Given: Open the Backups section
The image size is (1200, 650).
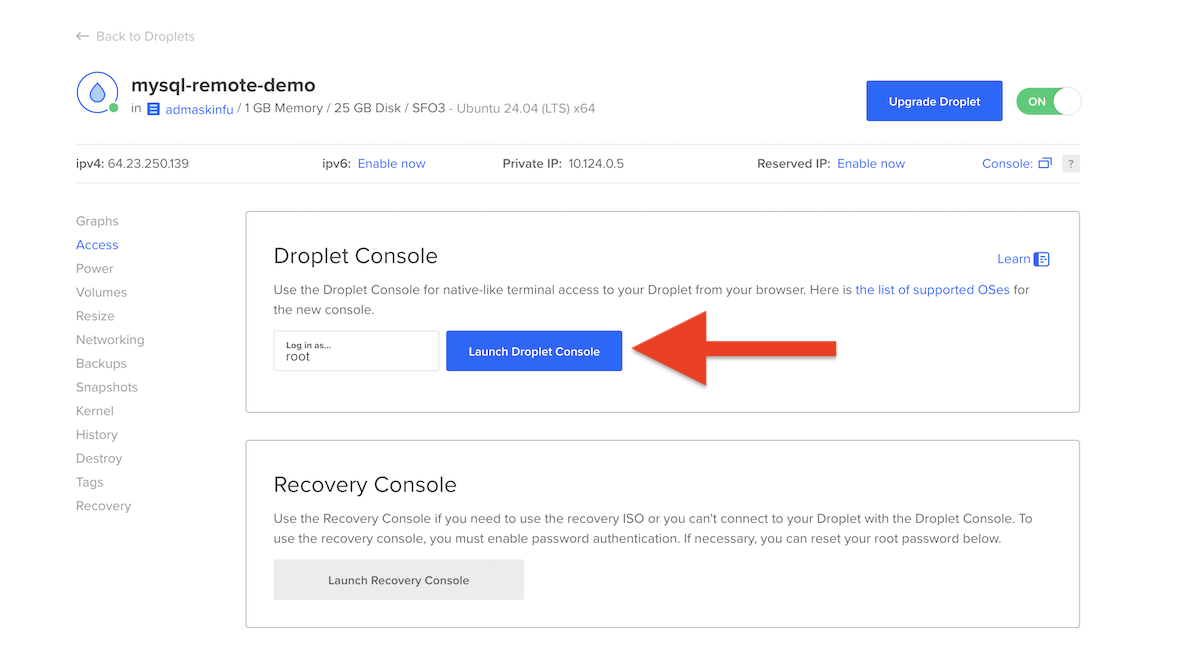Looking at the screenshot, I should pyautogui.click(x=101, y=363).
